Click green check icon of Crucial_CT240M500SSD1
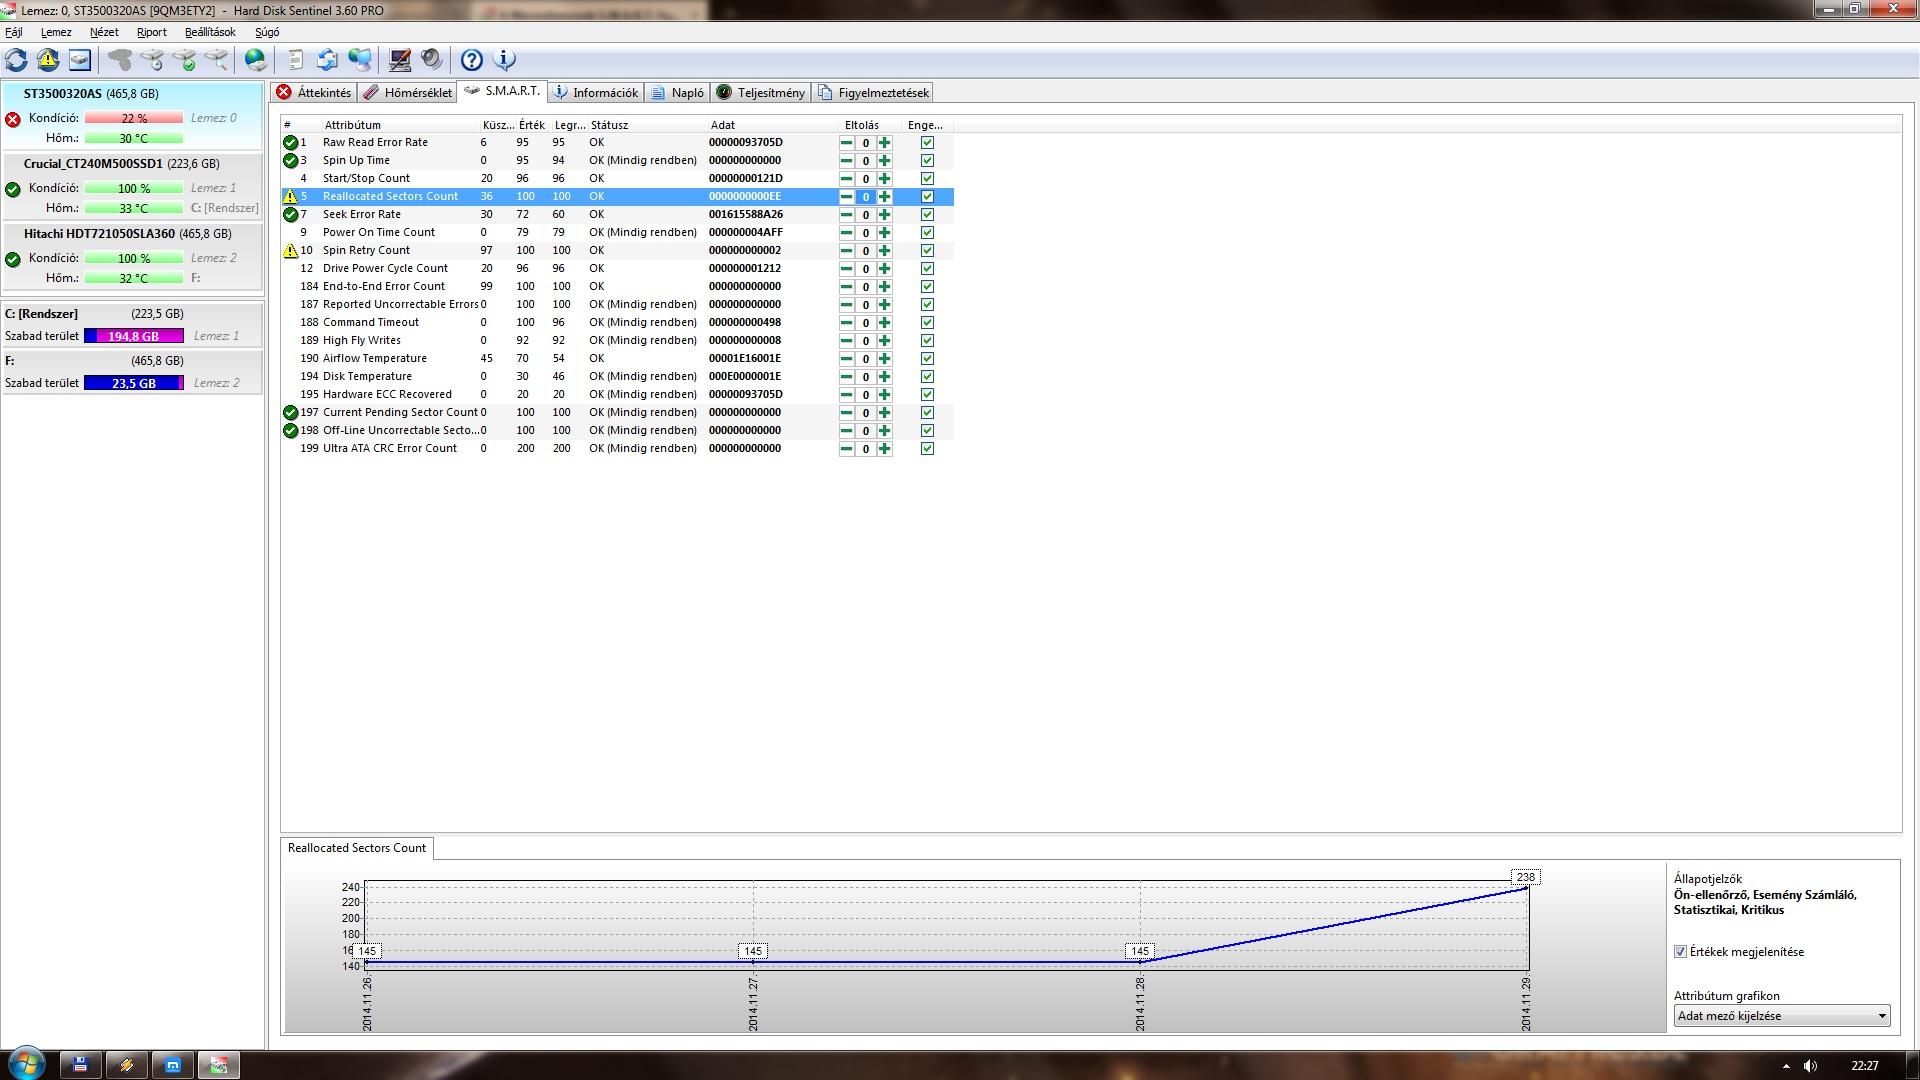The width and height of the screenshot is (1920, 1080). tap(13, 189)
